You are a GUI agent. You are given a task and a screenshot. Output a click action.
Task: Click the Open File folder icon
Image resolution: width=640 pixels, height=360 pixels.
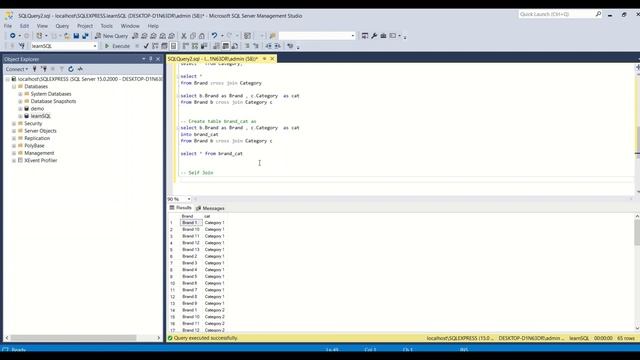click(67, 36)
